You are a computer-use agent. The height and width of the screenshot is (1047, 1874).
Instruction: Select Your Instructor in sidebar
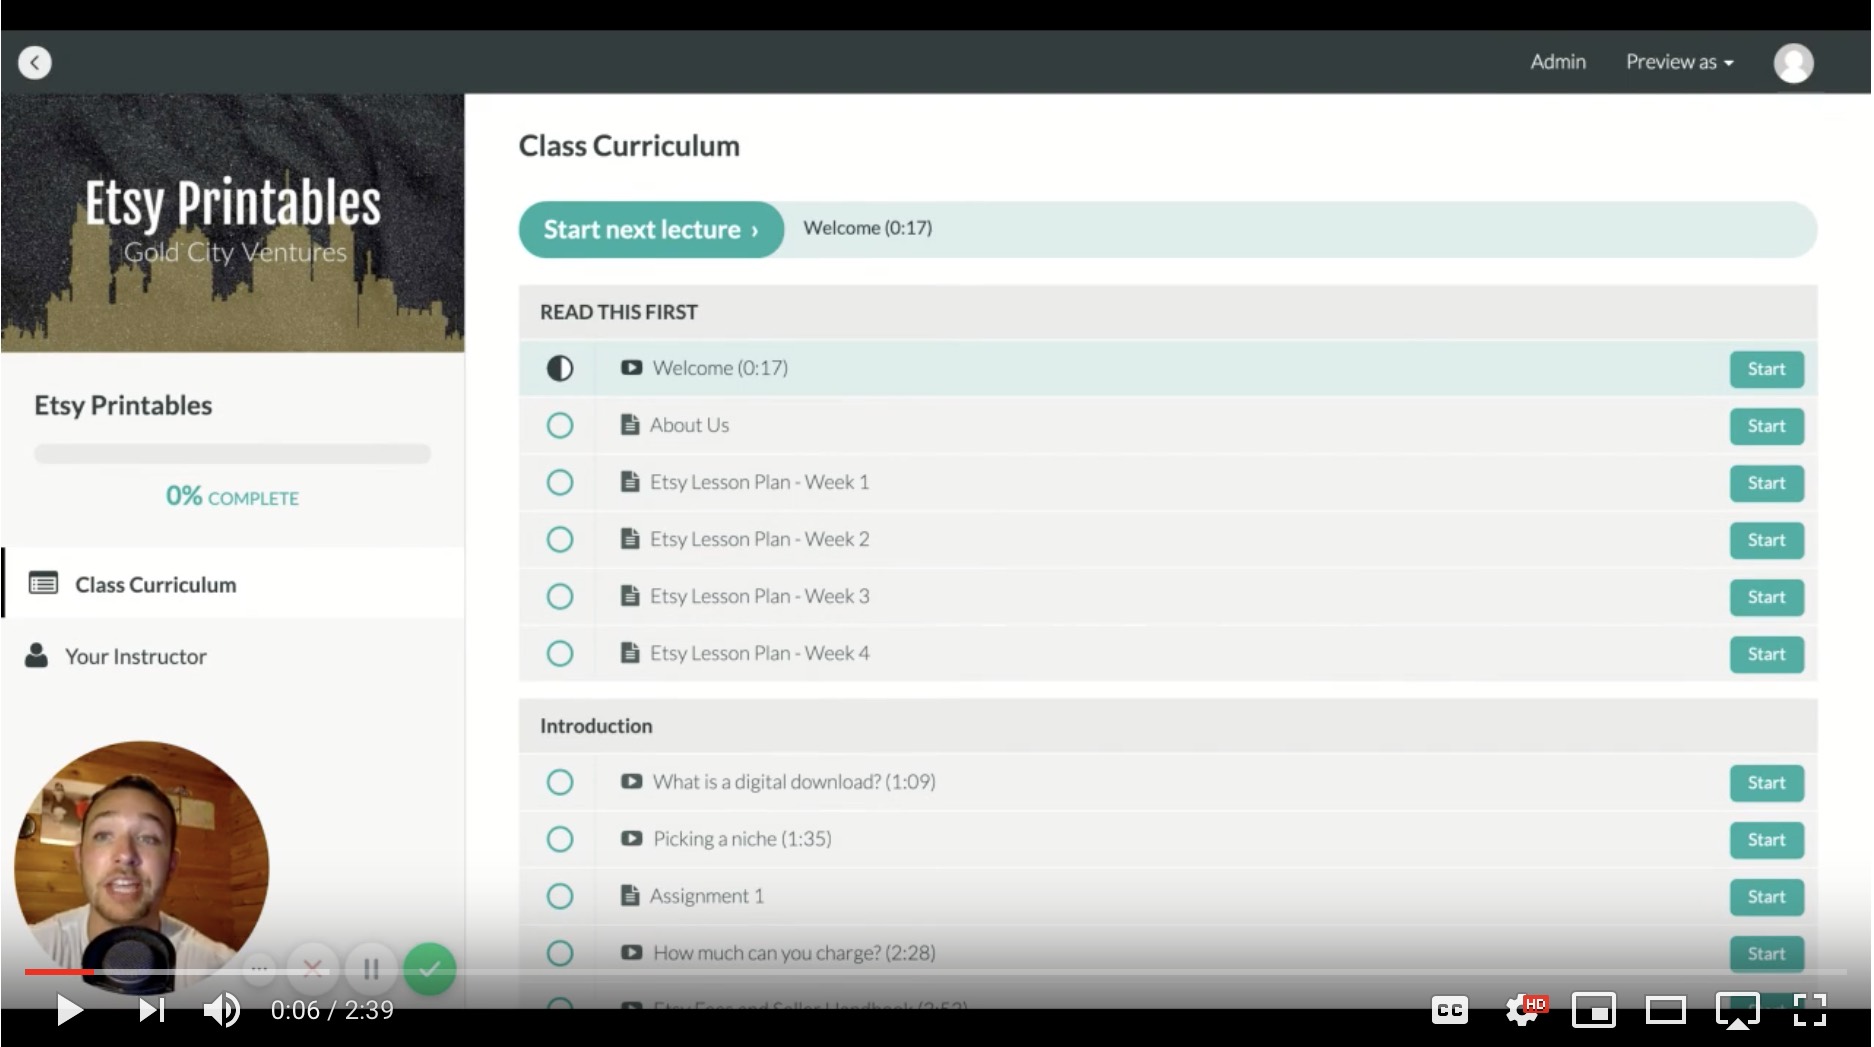(233, 656)
